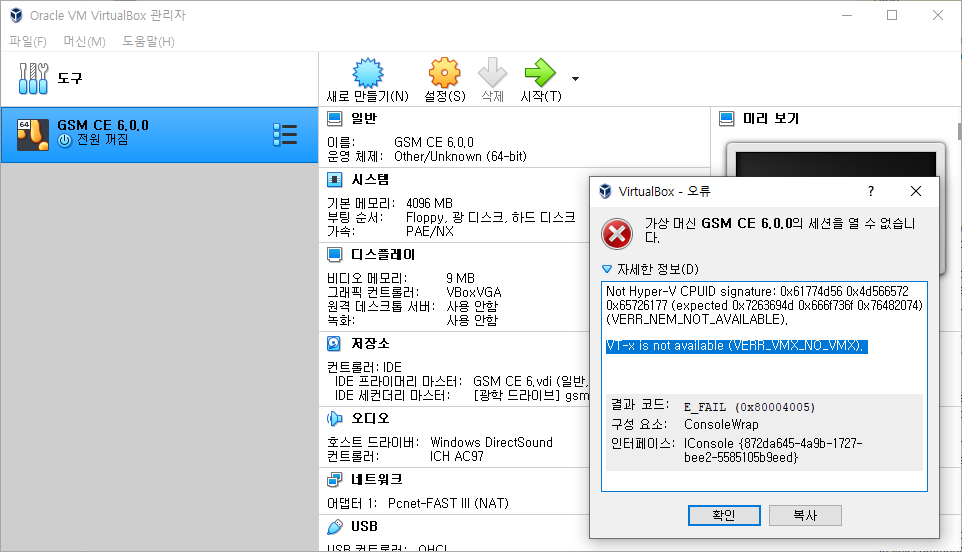Click the Audio (오디오) speaker icon
Screen dimensions: 962x552
334,418
